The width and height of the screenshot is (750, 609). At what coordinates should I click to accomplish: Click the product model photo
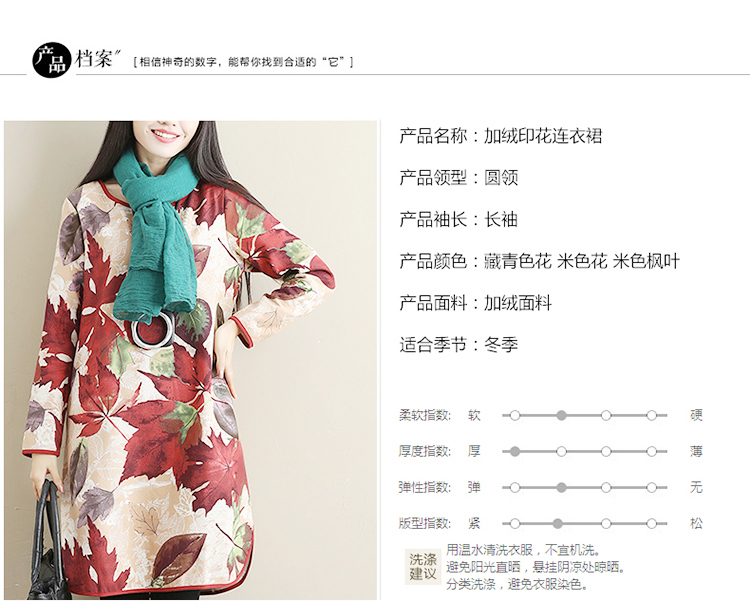pyautogui.click(x=190, y=360)
